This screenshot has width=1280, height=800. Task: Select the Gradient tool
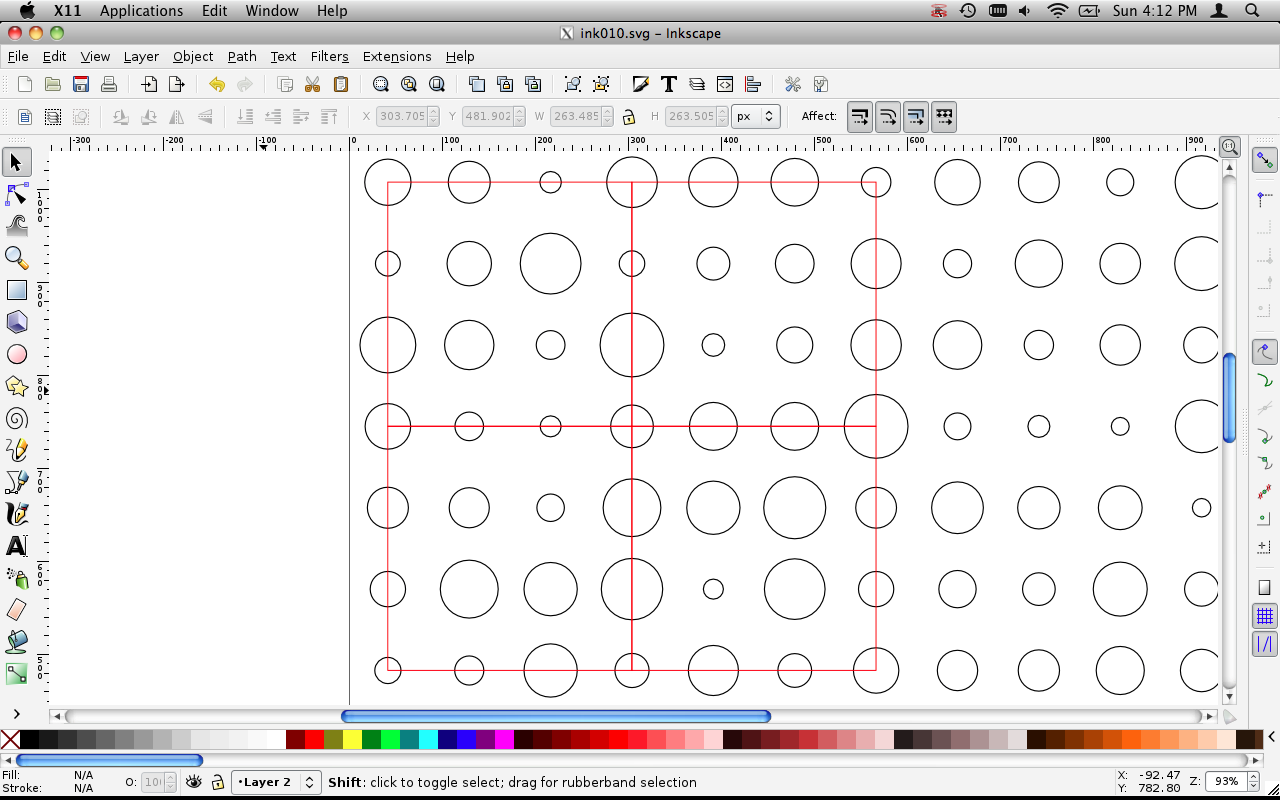17,674
